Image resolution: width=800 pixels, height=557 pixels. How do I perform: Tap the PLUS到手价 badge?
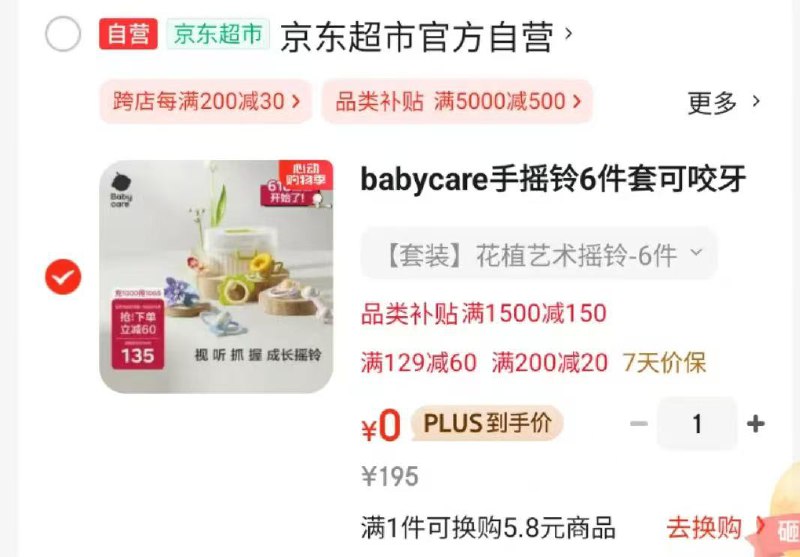[x=487, y=423]
